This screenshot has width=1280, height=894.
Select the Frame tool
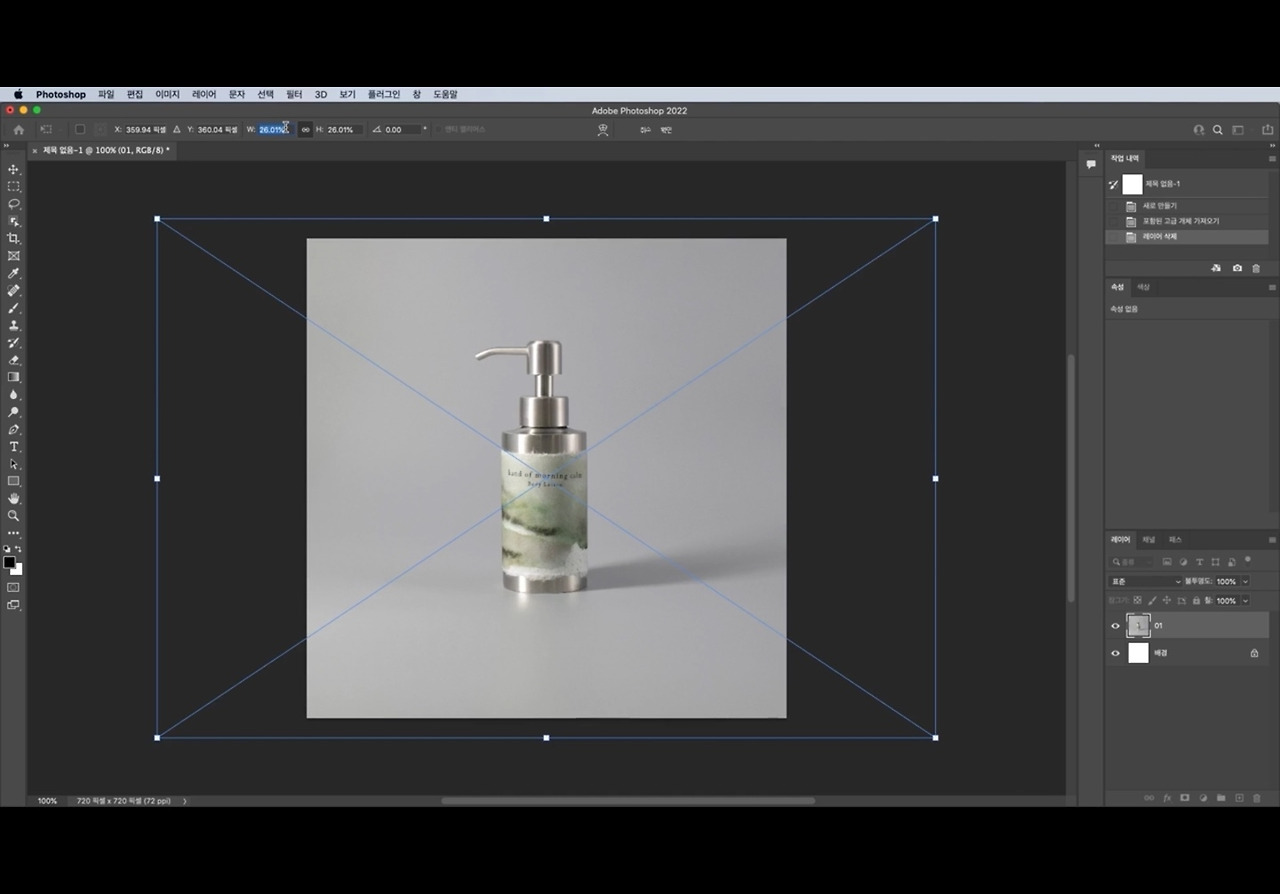[x=14, y=256]
